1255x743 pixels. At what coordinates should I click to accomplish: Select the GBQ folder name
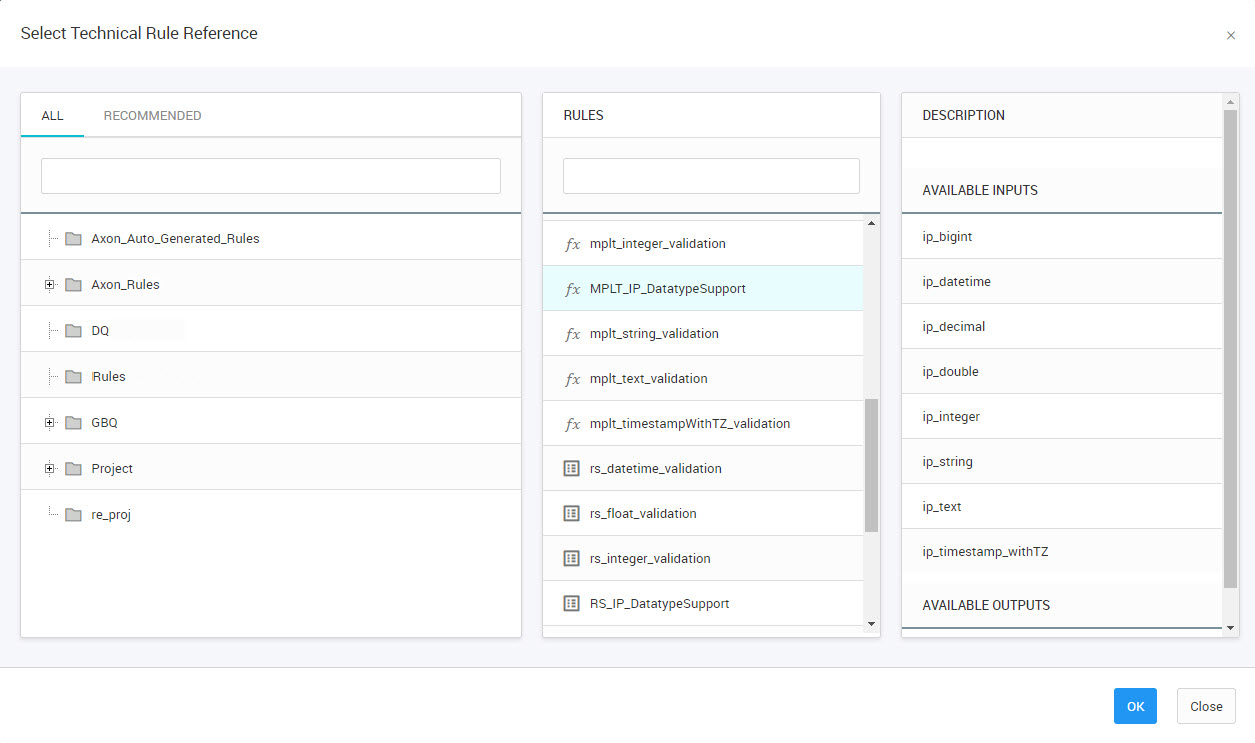(x=104, y=423)
